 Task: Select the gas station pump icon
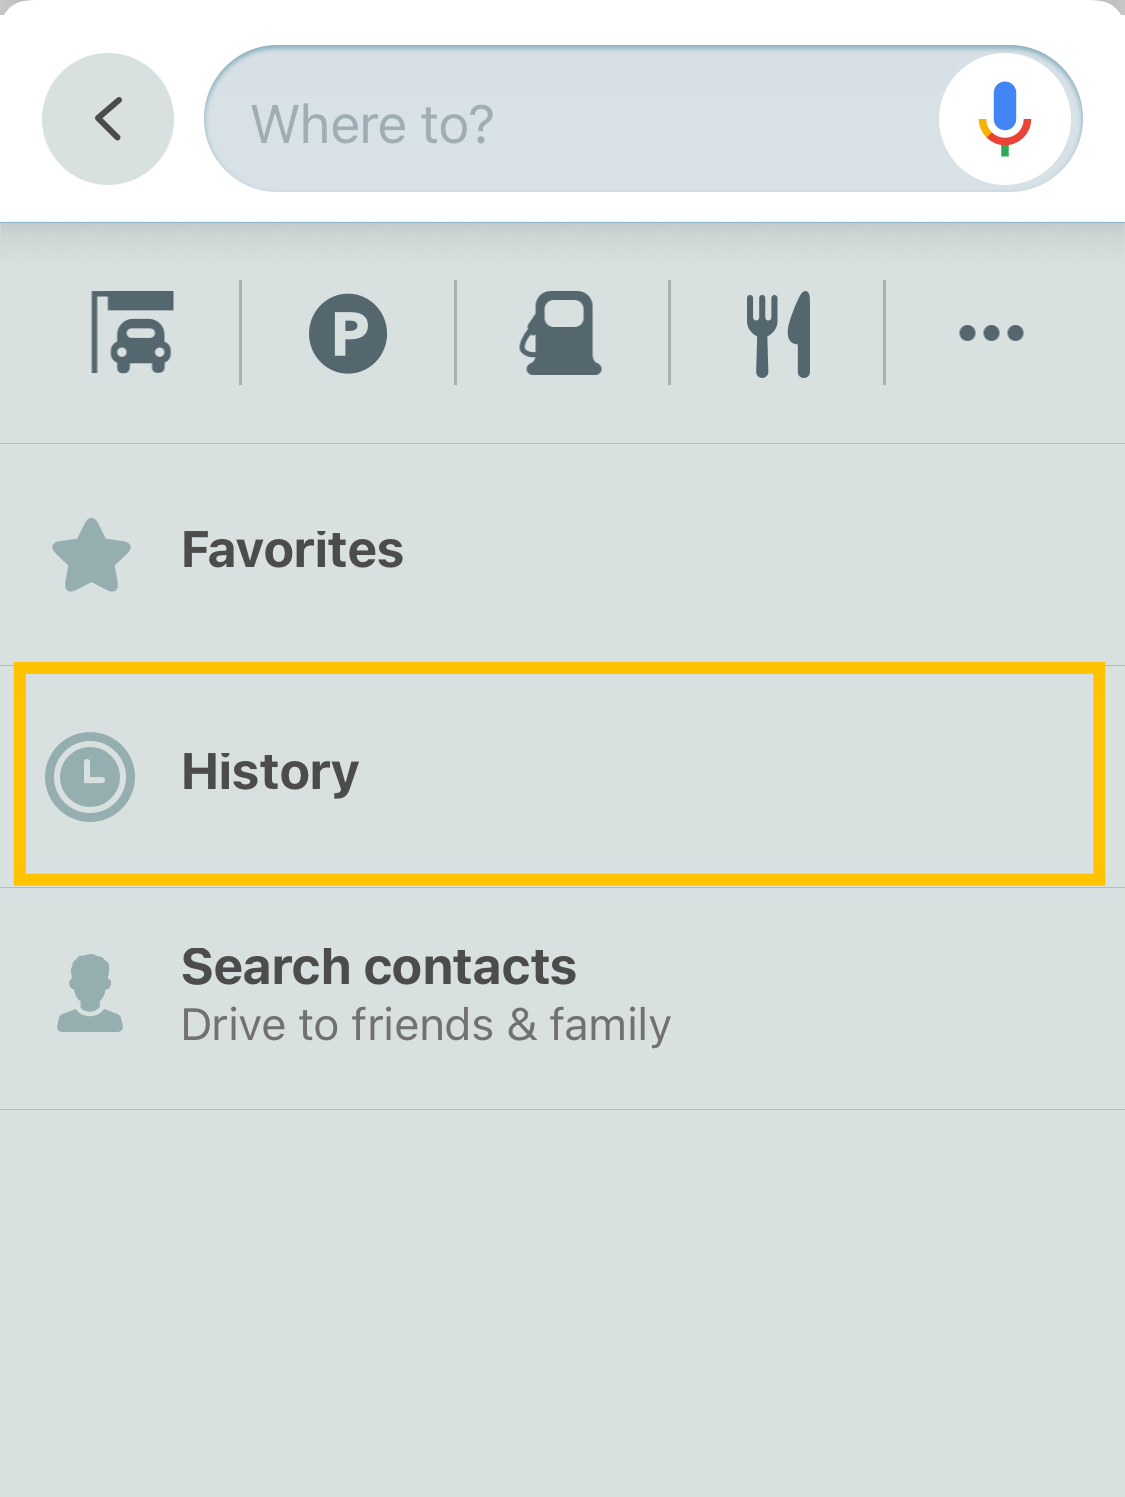pyautogui.click(x=562, y=333)
